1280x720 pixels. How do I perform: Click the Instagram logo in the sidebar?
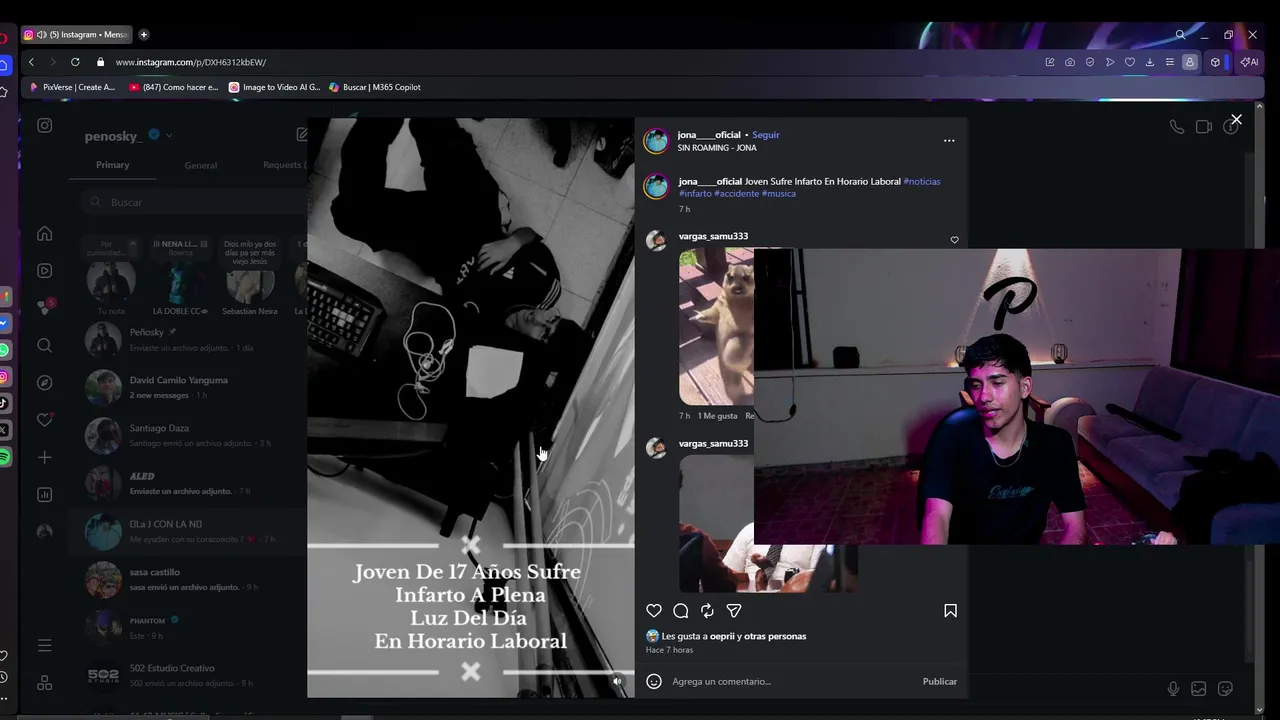coord(45,125)
